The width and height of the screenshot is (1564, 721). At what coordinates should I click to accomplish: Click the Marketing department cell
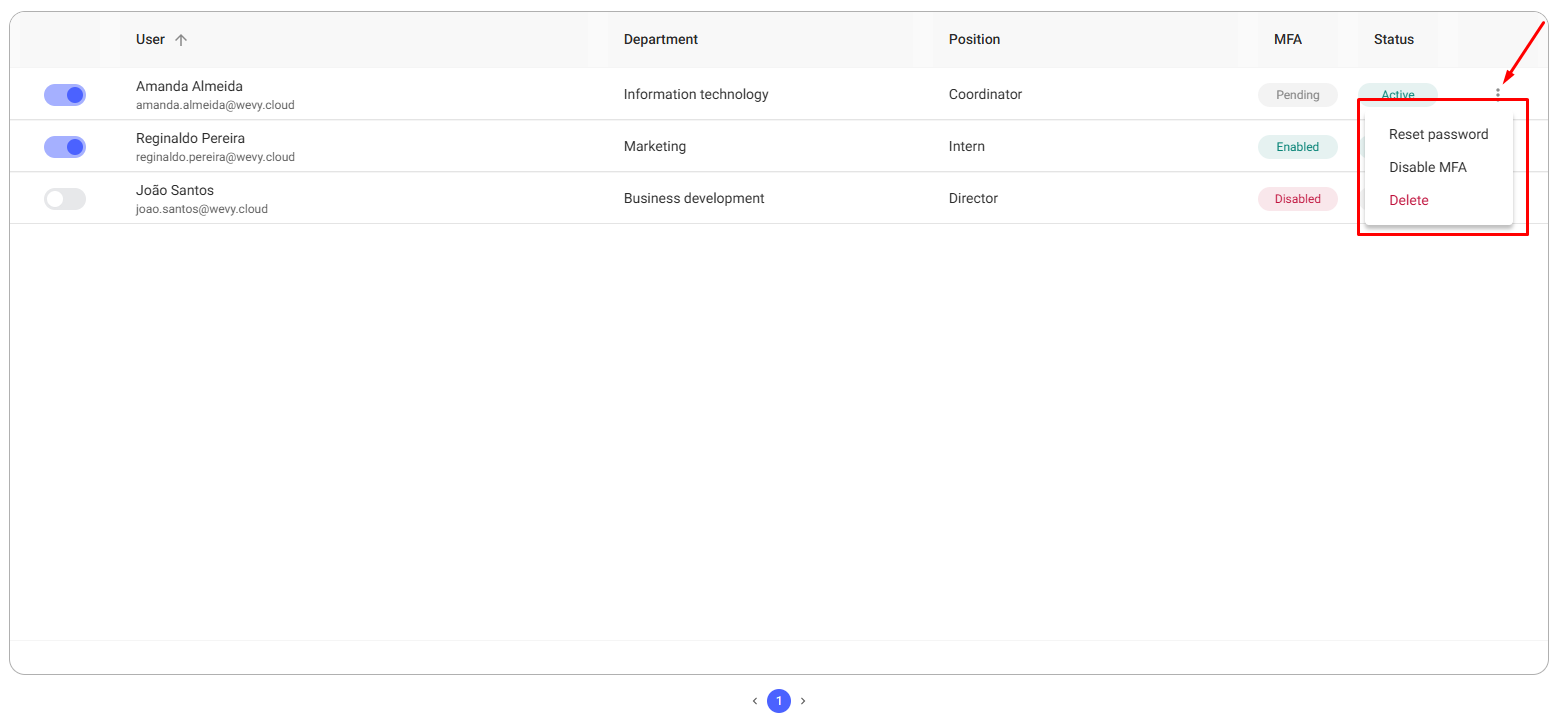655,146
